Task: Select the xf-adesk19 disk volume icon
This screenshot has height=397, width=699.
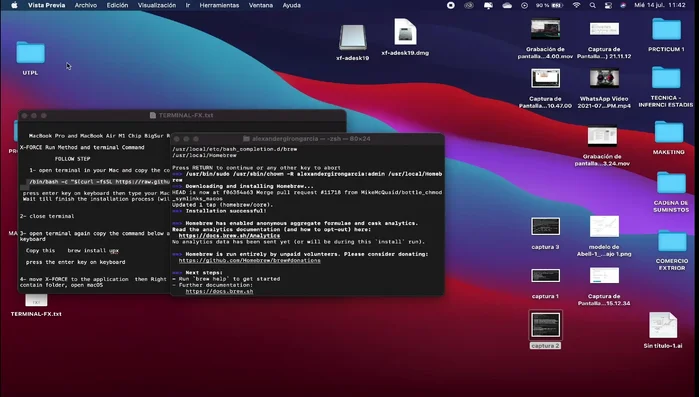Action: click(353, 37)
